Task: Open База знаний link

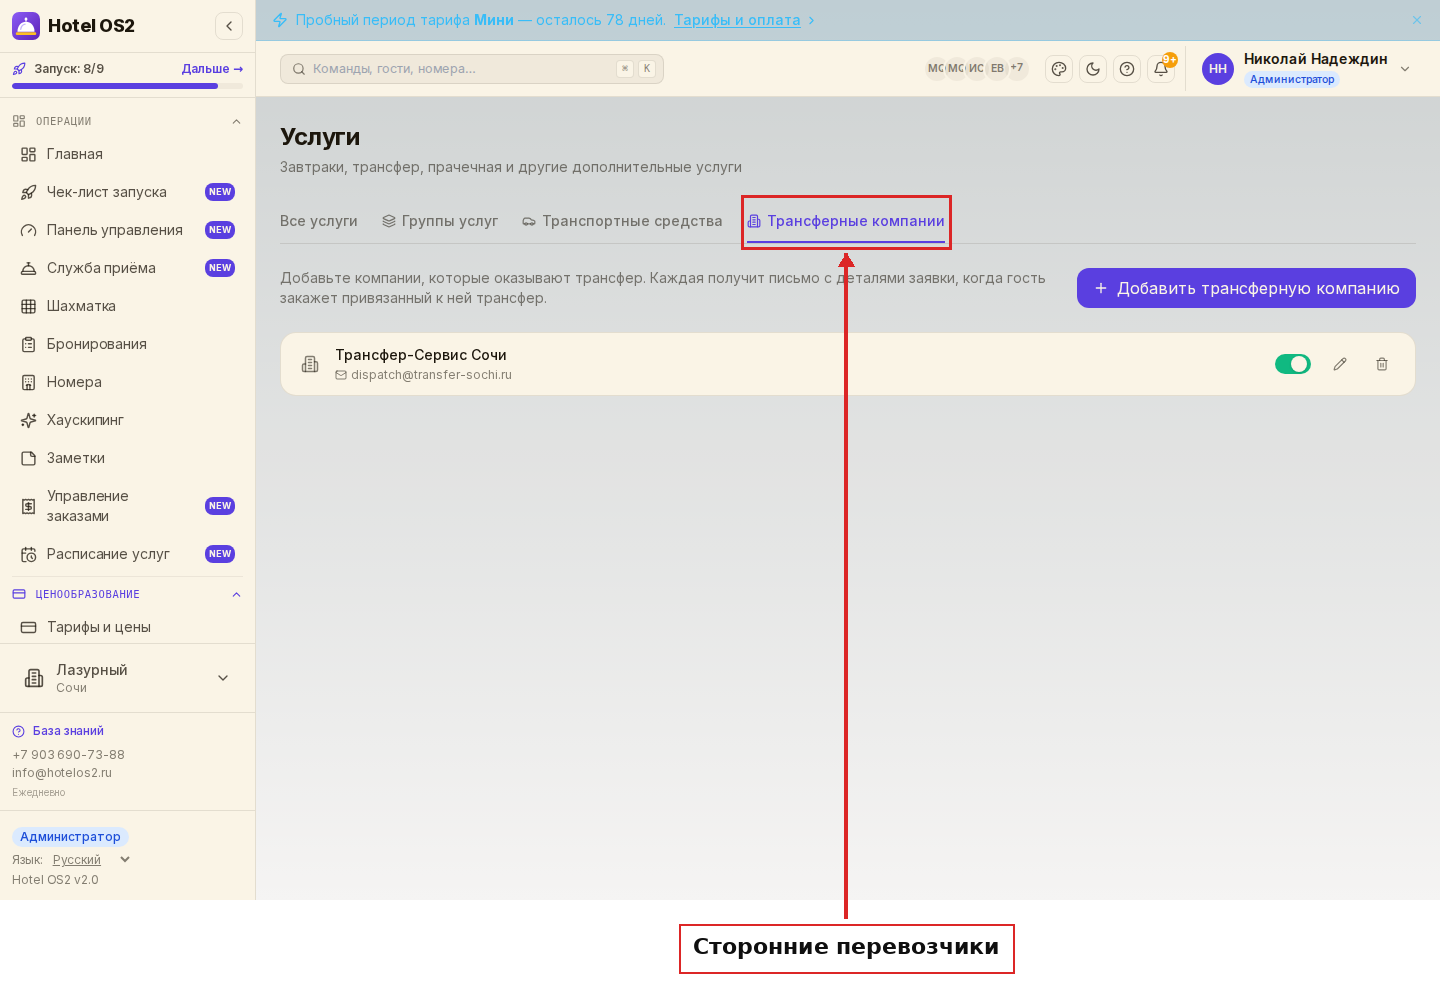Action: tap(59, 731)
